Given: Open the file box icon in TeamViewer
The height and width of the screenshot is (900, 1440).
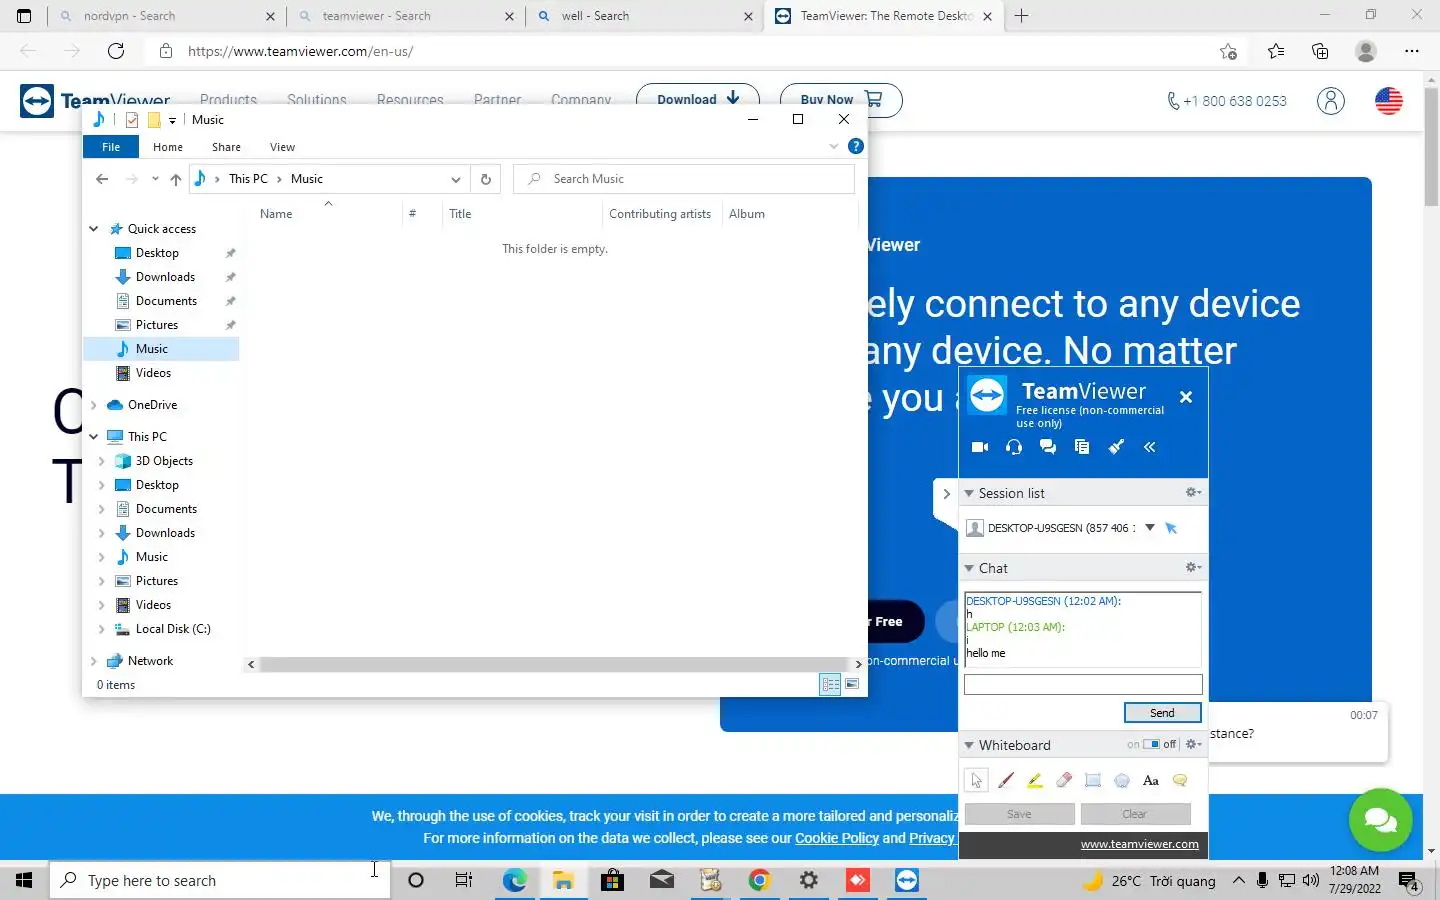Looking at the screenshot, I should click(1082, 447).
